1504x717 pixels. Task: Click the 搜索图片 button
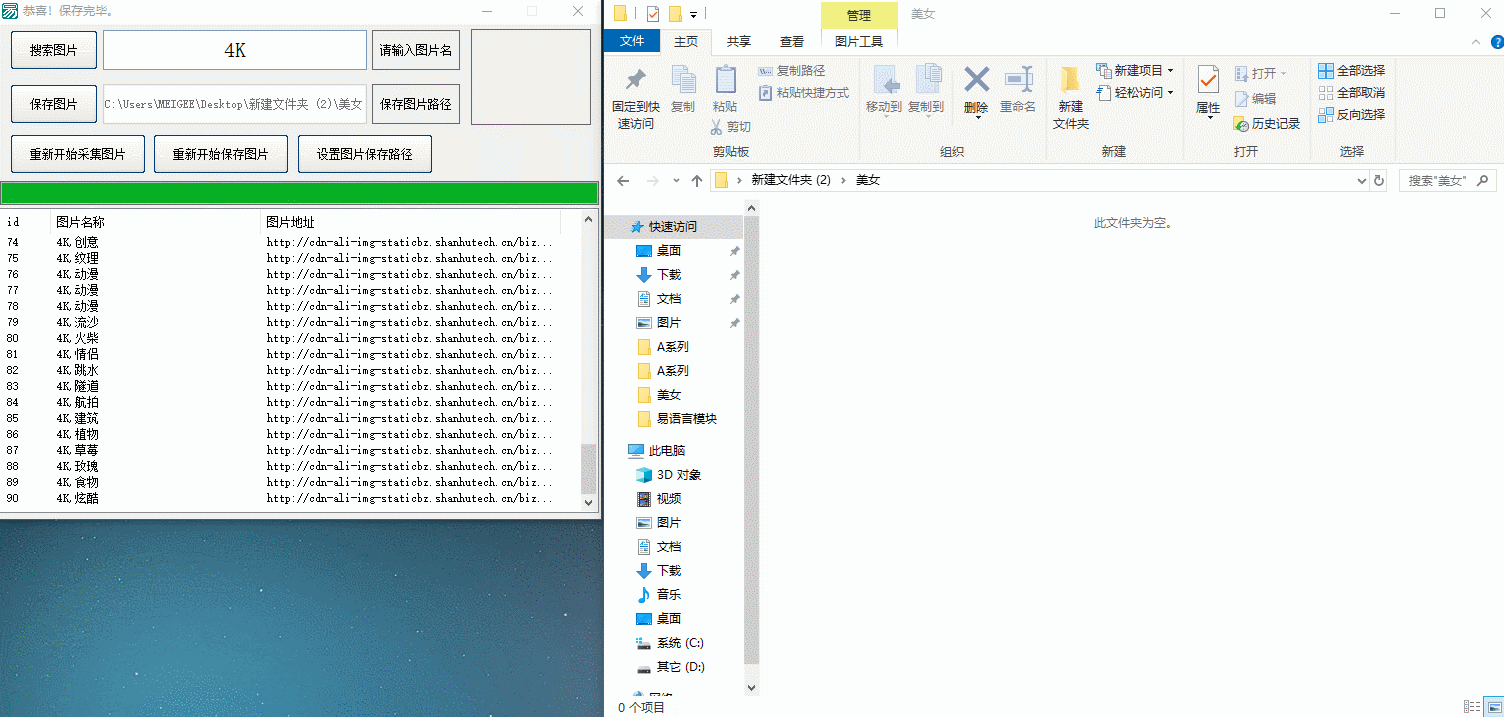click(x=53, y=49)
